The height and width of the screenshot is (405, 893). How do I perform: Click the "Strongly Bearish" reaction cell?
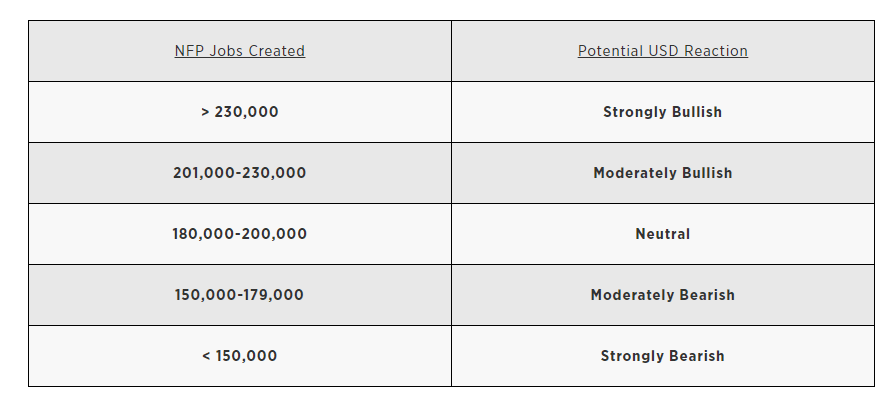click(662, 356)
